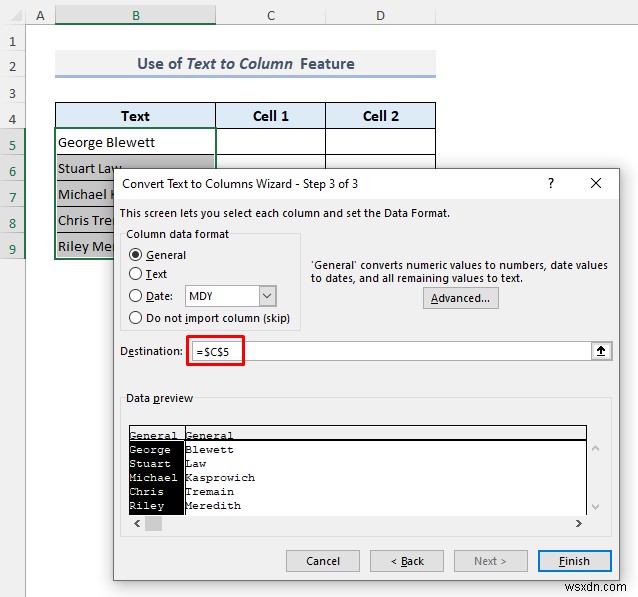Click the grayed-out Next > button
This screenshot has height=597, width=638.
[491, 561]
